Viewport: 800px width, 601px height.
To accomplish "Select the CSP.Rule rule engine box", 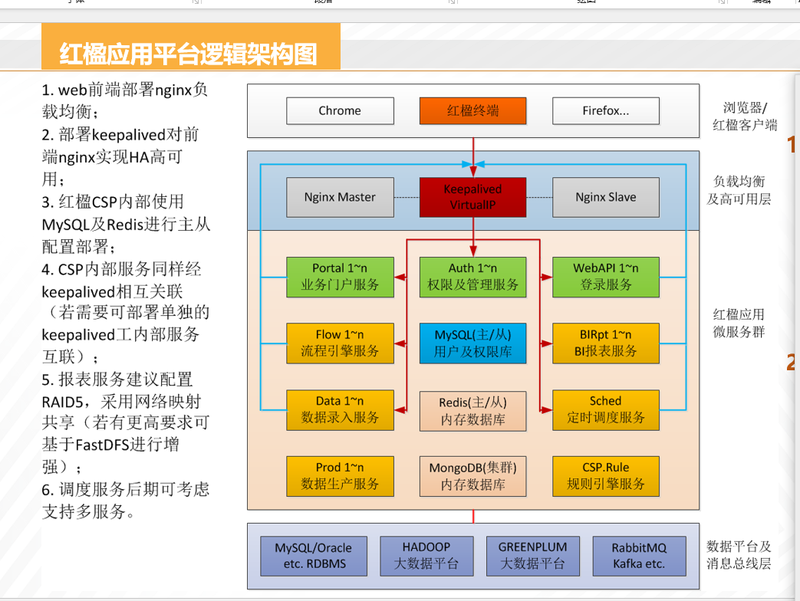I will pyautogui.click(x=606, y=477).
